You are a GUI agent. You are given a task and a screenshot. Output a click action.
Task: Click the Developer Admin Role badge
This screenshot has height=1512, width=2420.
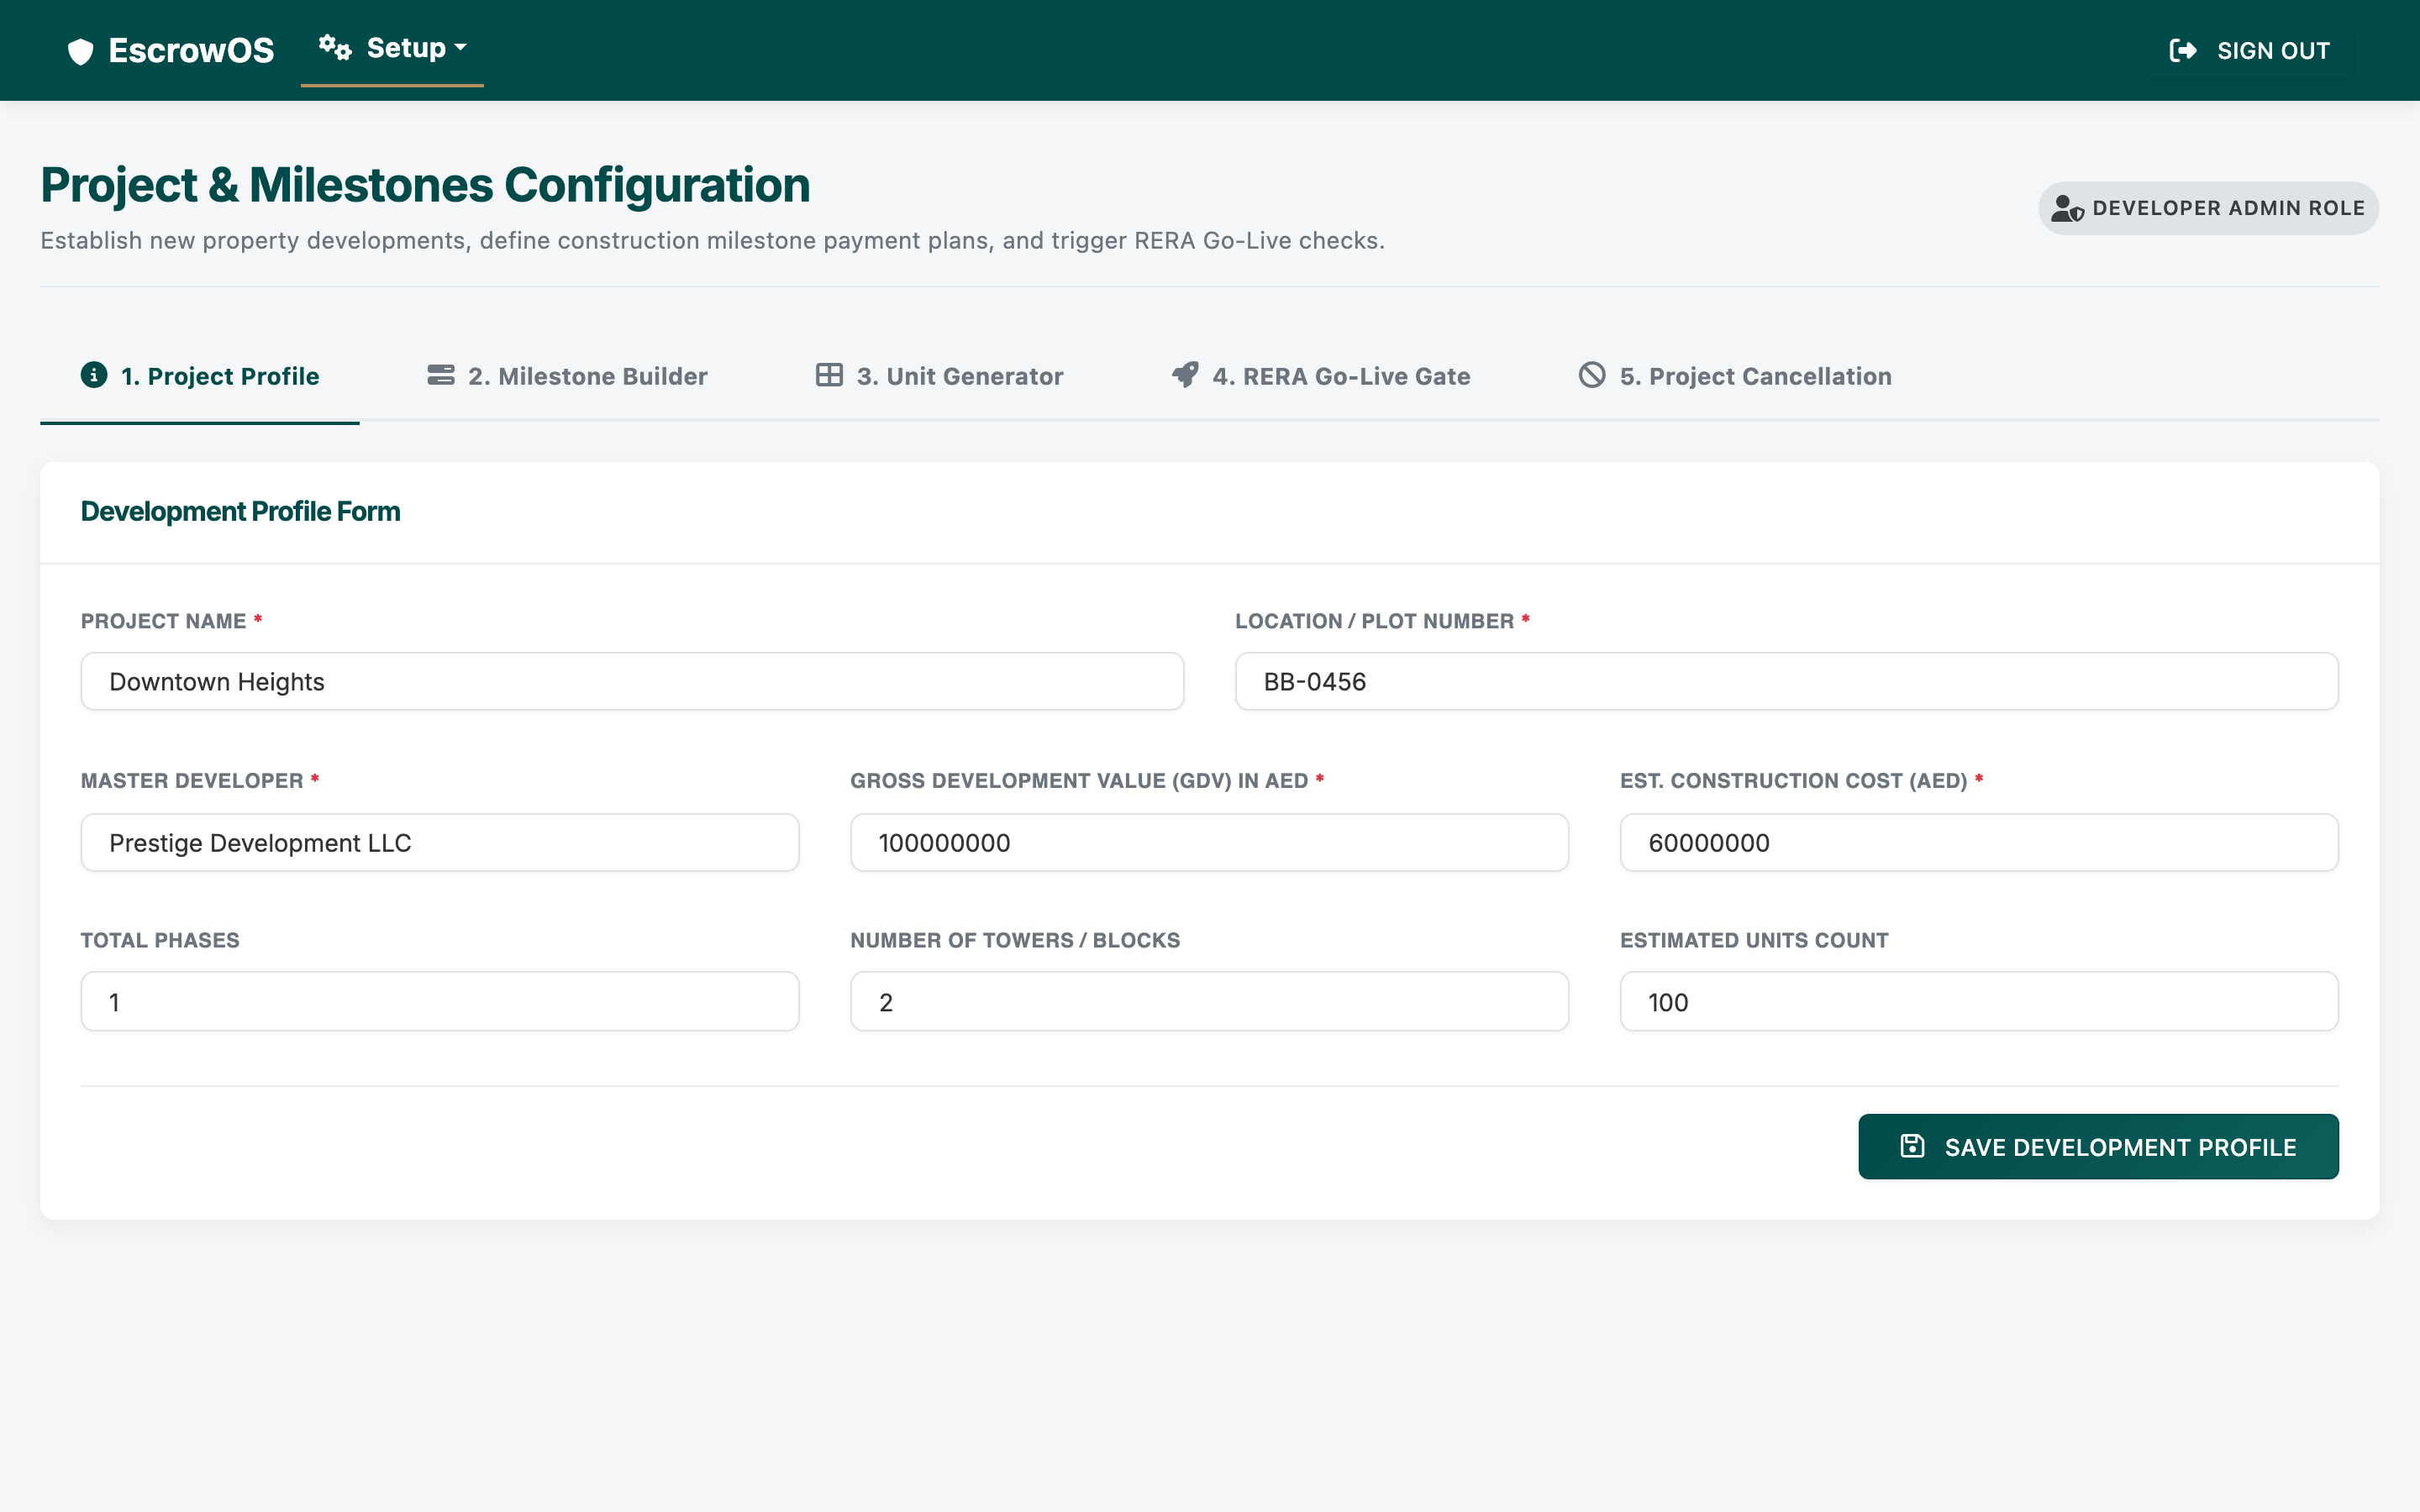(x=2208, y=208)
